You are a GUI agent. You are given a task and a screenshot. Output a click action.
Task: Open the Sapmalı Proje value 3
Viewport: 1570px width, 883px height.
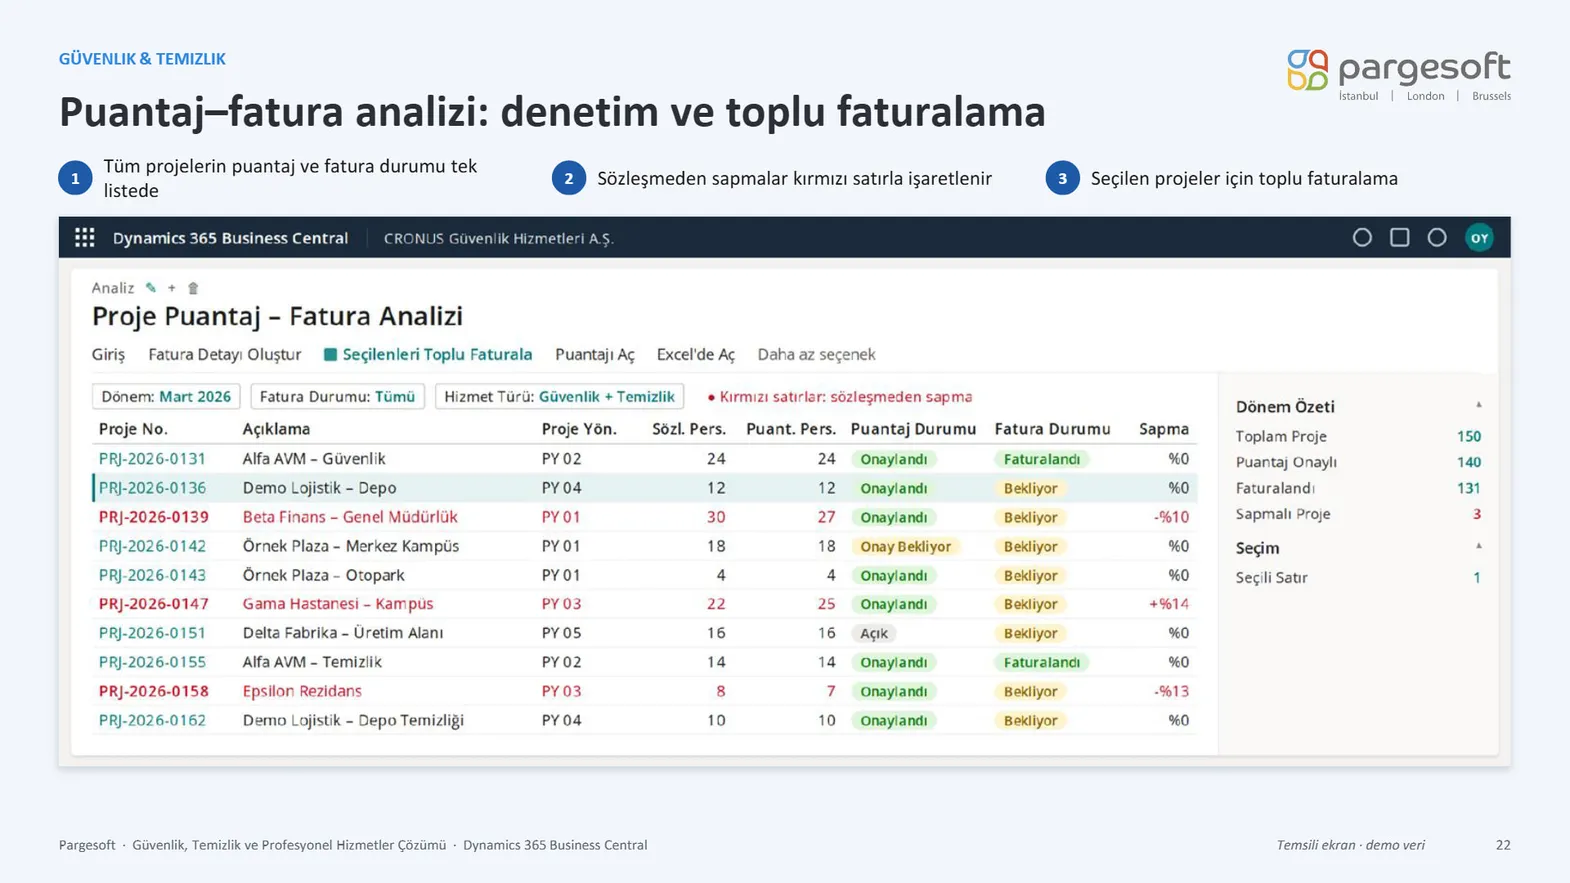tap(1476, 514)
